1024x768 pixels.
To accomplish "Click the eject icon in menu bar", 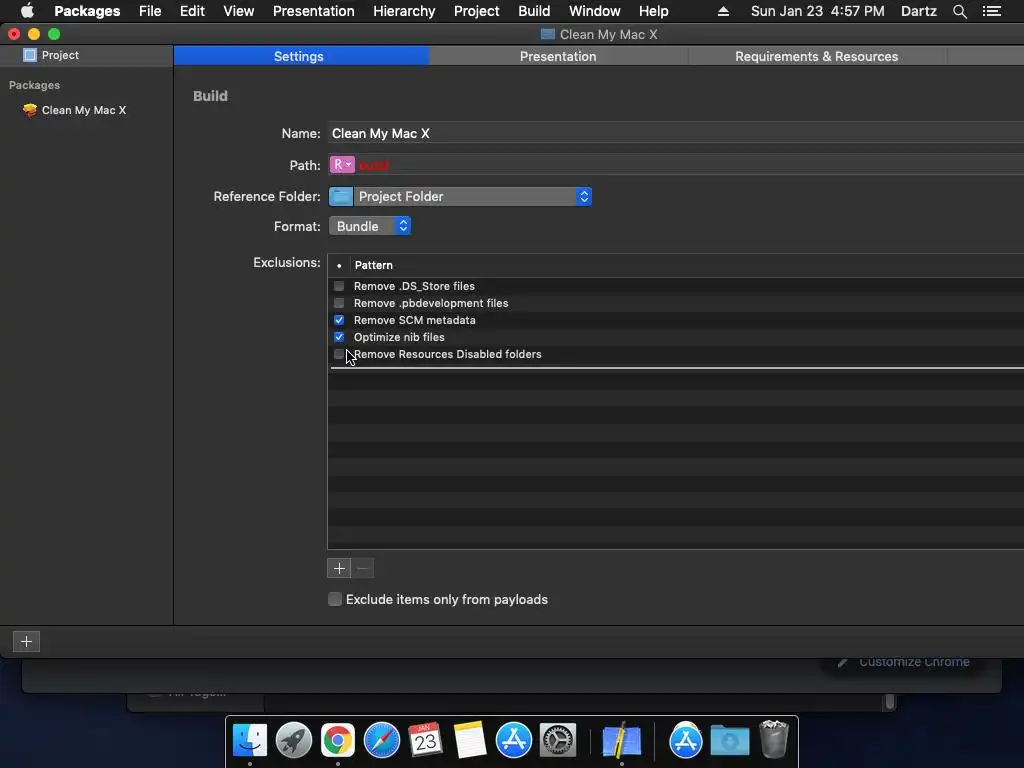I will [723, 11].
